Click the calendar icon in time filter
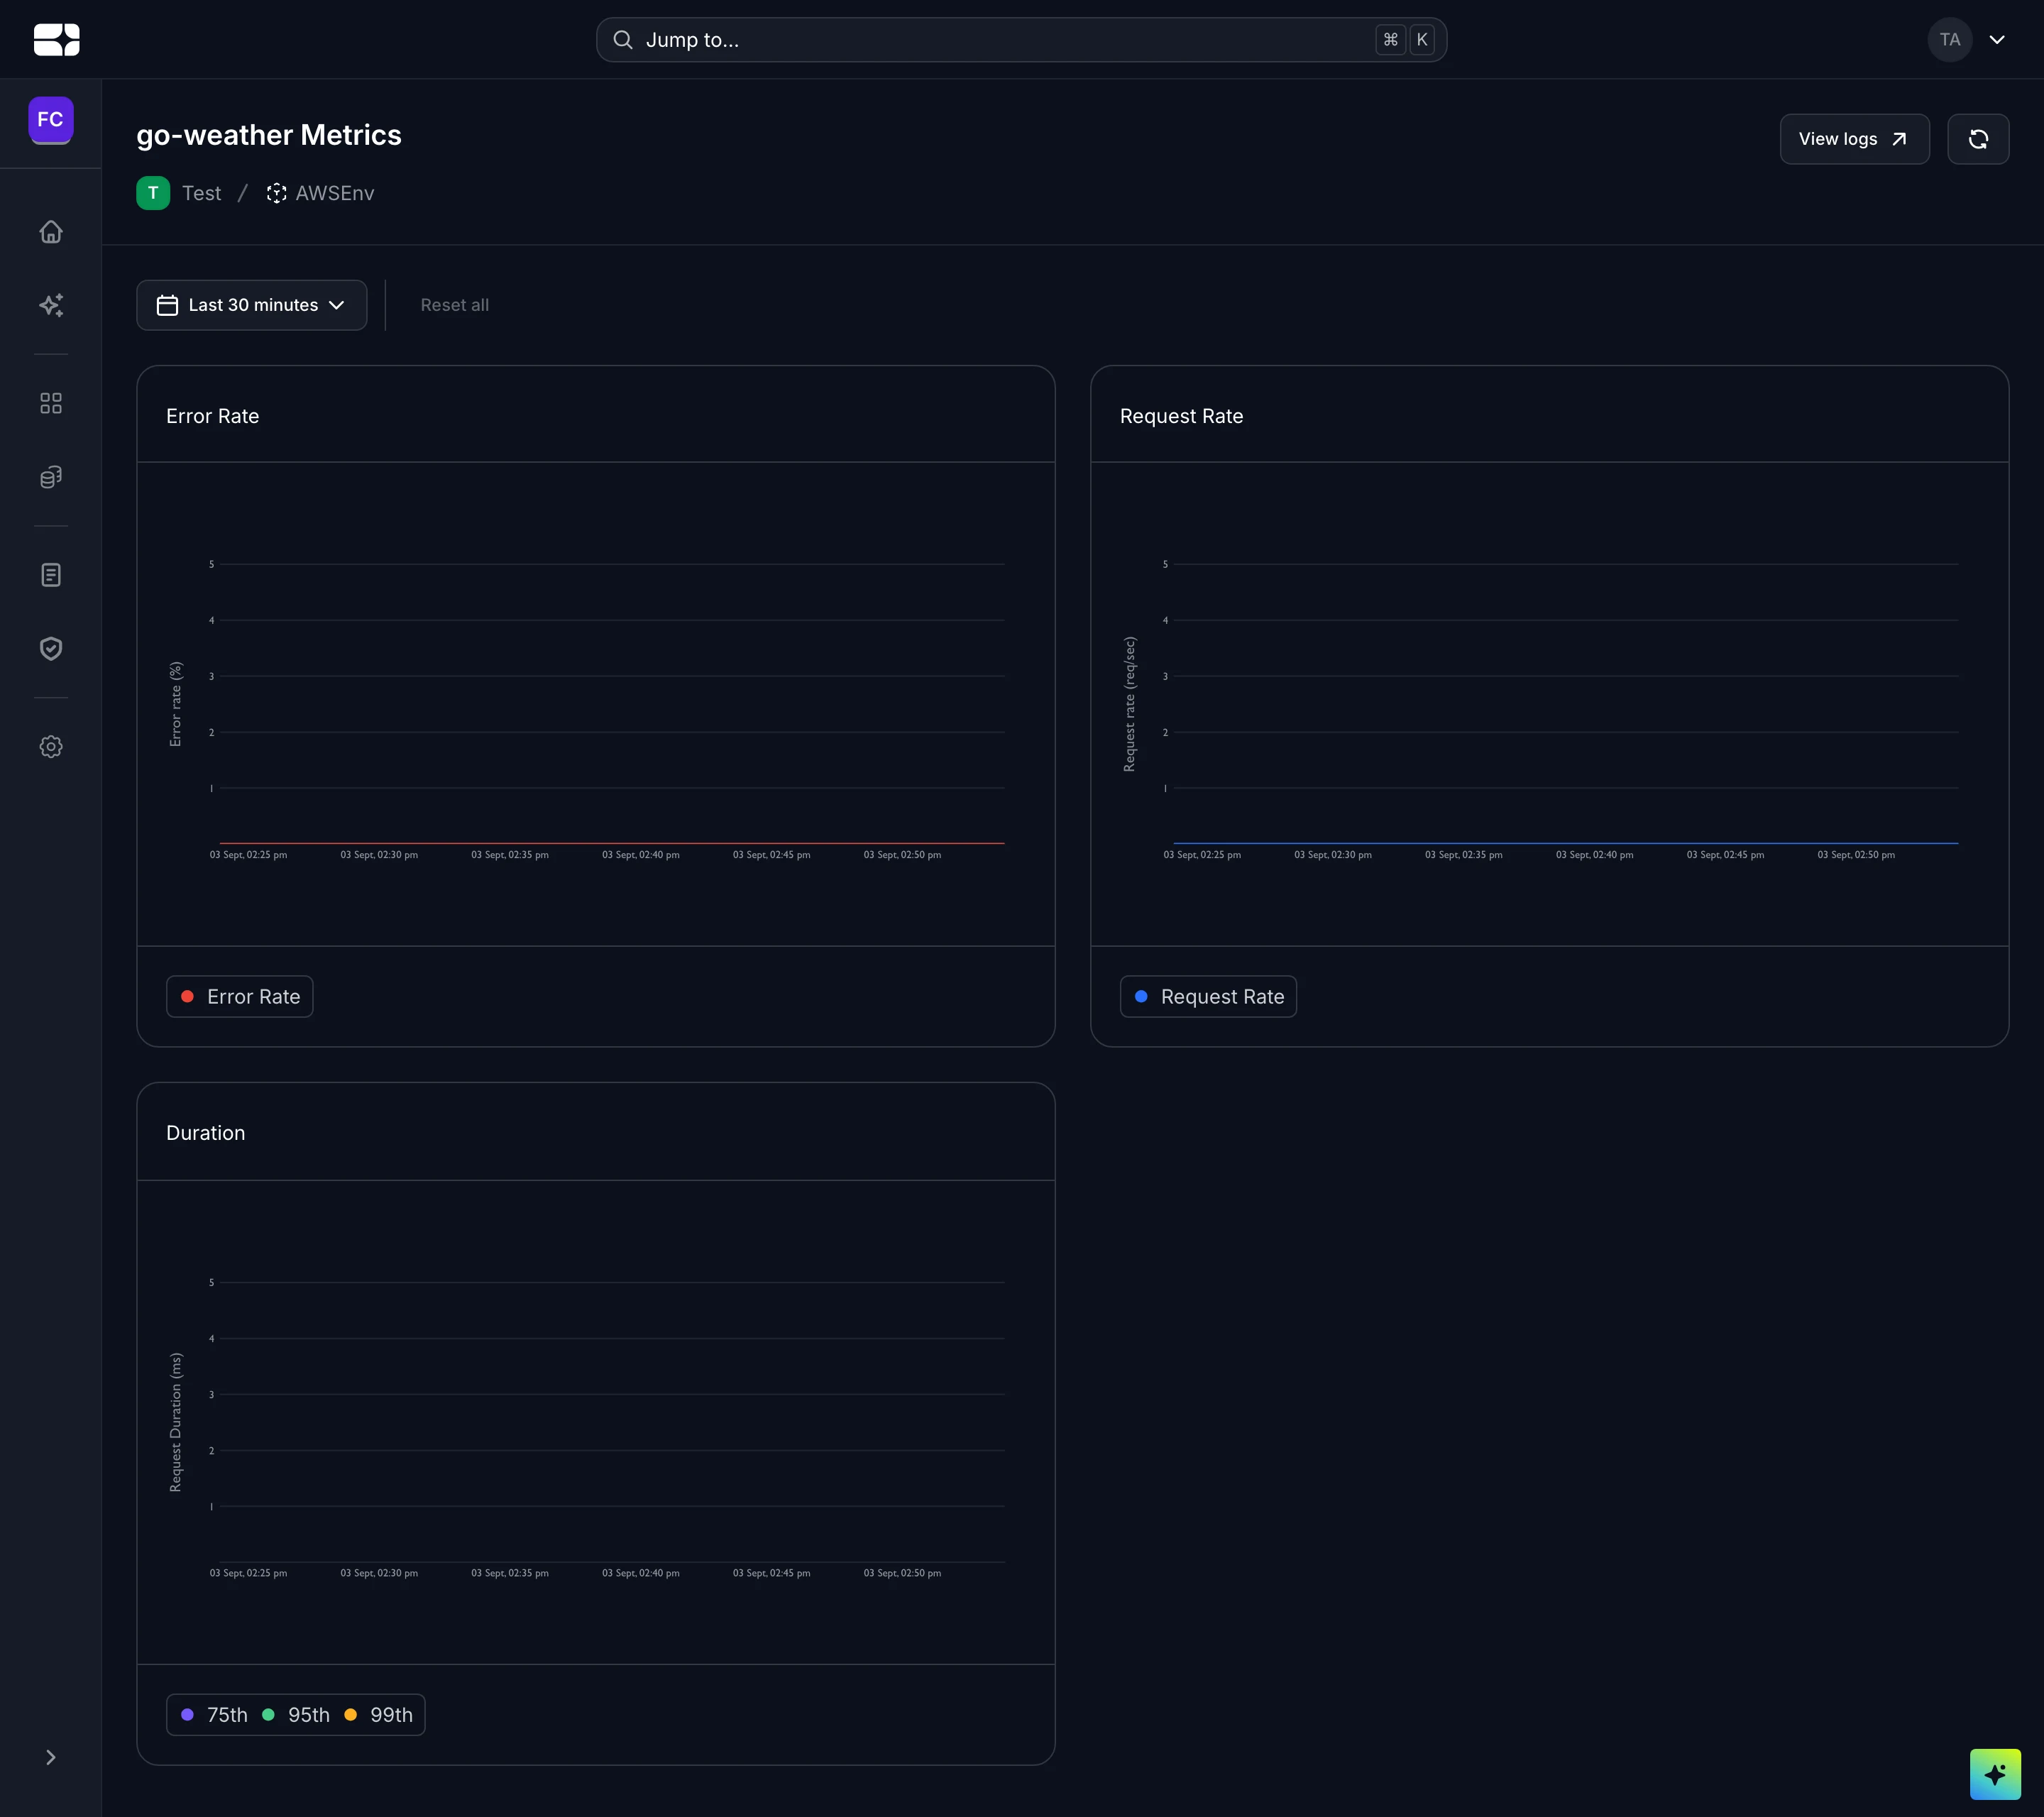This screenshot has height=1817, width=2044. pyautogui.click(x=167, y=305)
